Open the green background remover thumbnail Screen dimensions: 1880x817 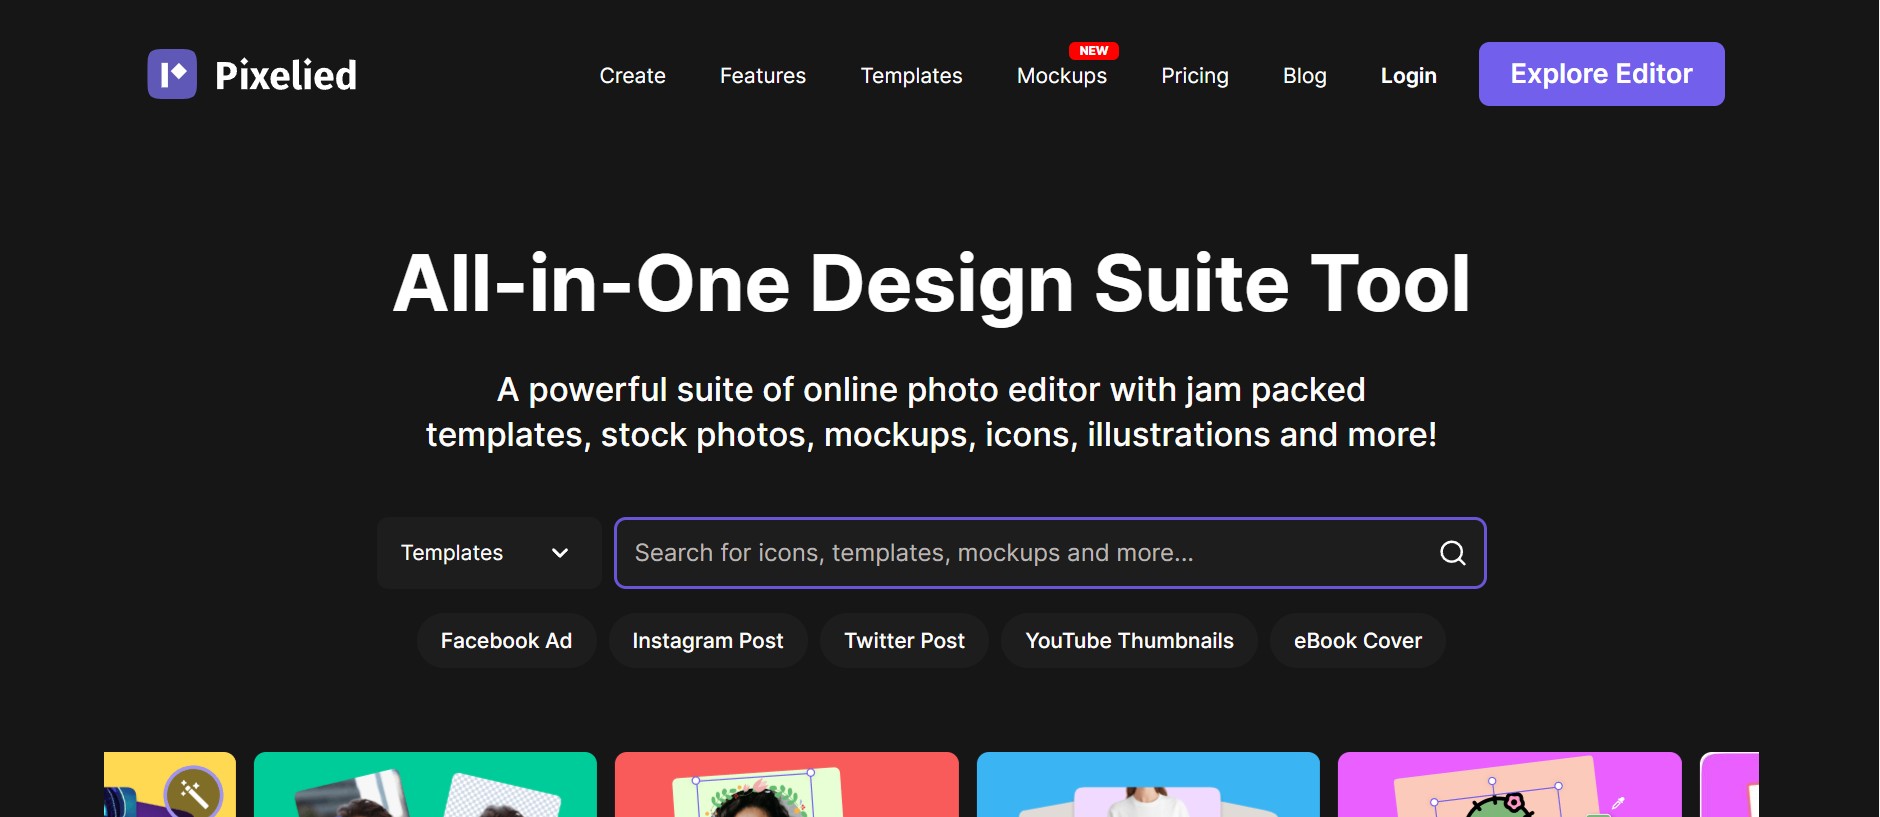(425, 785)
